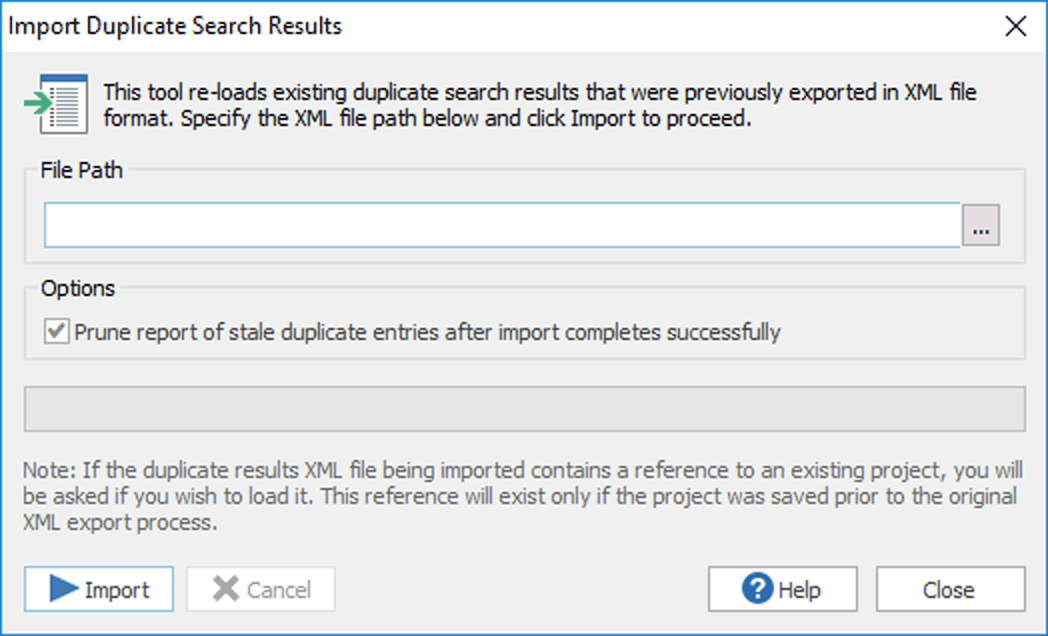This screenshot has width=1048, height=636.
Task: Expand the File Path group section
Action: point(80,170)
